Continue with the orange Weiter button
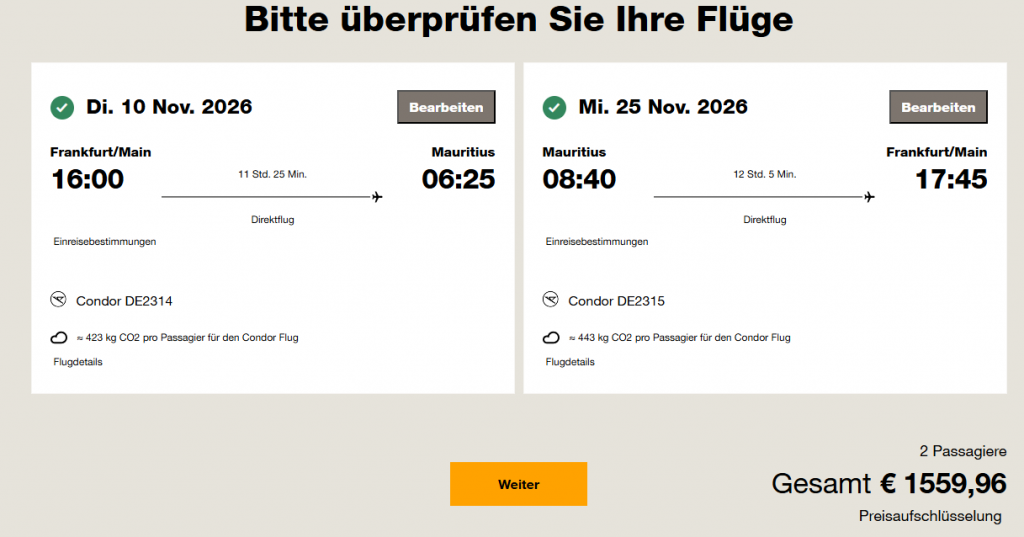This screenshot has width=1024, height=537. [518, 484]
